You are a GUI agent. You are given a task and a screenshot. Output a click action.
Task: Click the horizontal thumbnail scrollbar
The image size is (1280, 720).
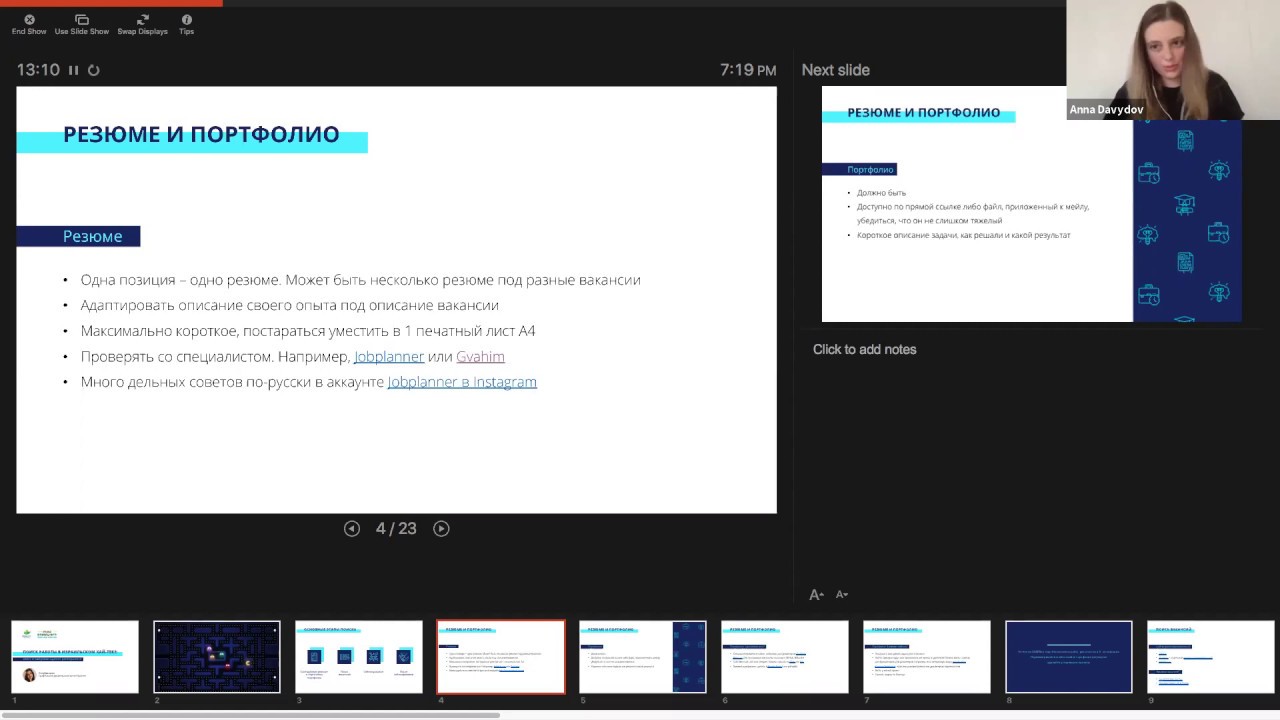[x=250, y=715]
